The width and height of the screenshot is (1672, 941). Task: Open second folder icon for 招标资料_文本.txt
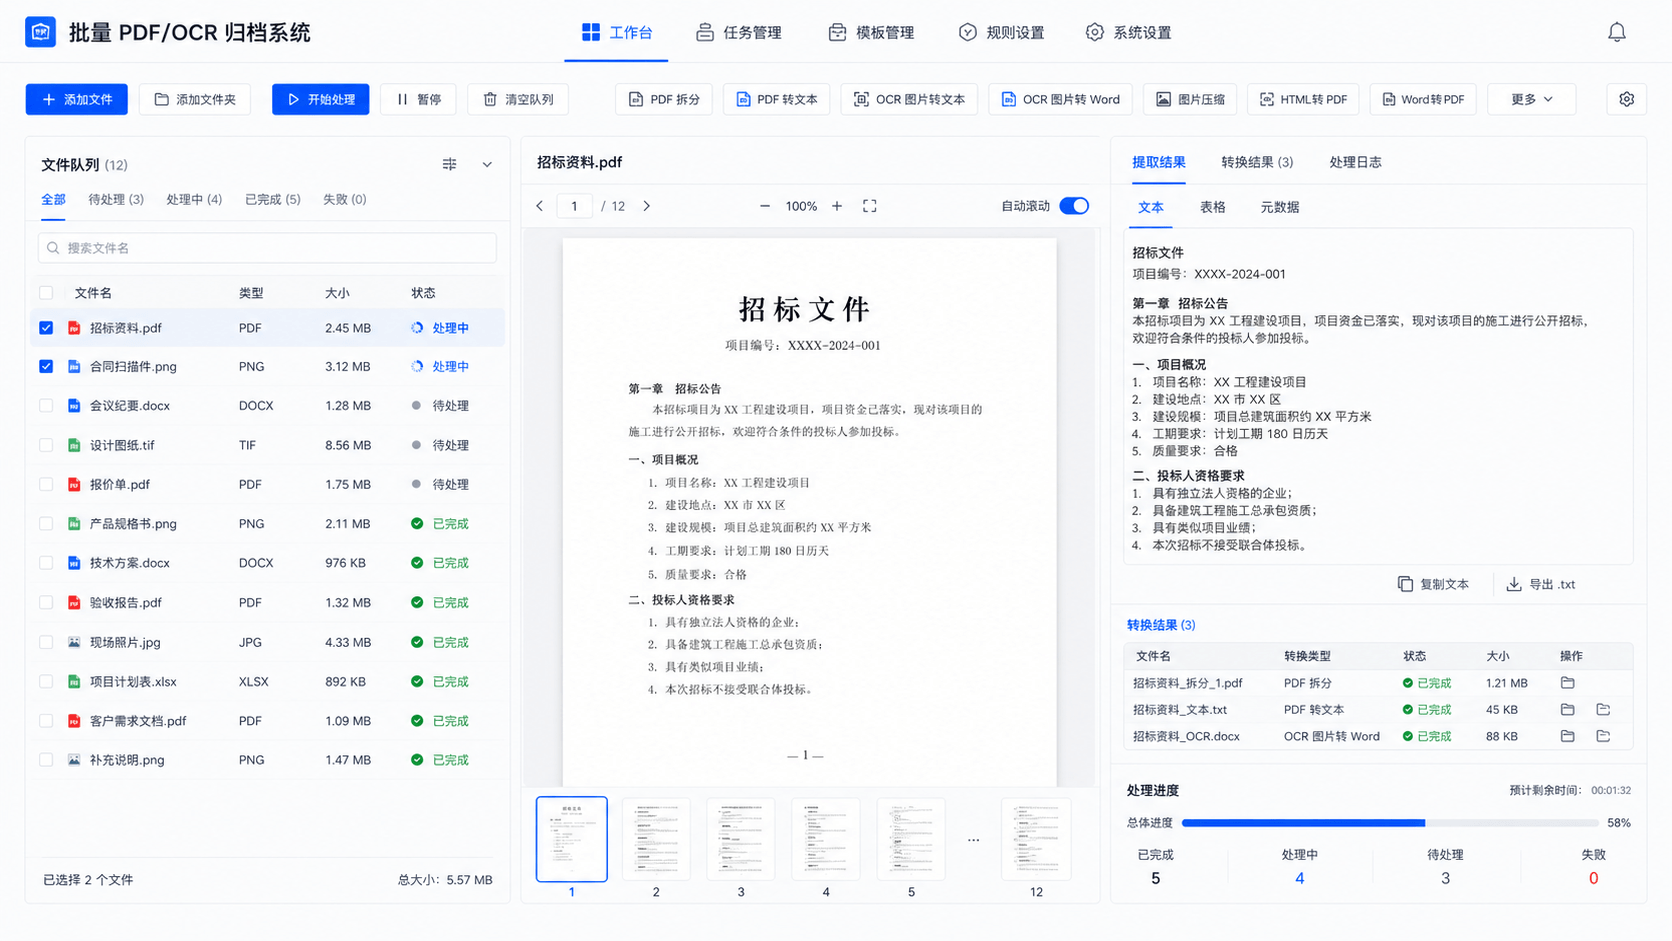click(x=1603, y=709)
